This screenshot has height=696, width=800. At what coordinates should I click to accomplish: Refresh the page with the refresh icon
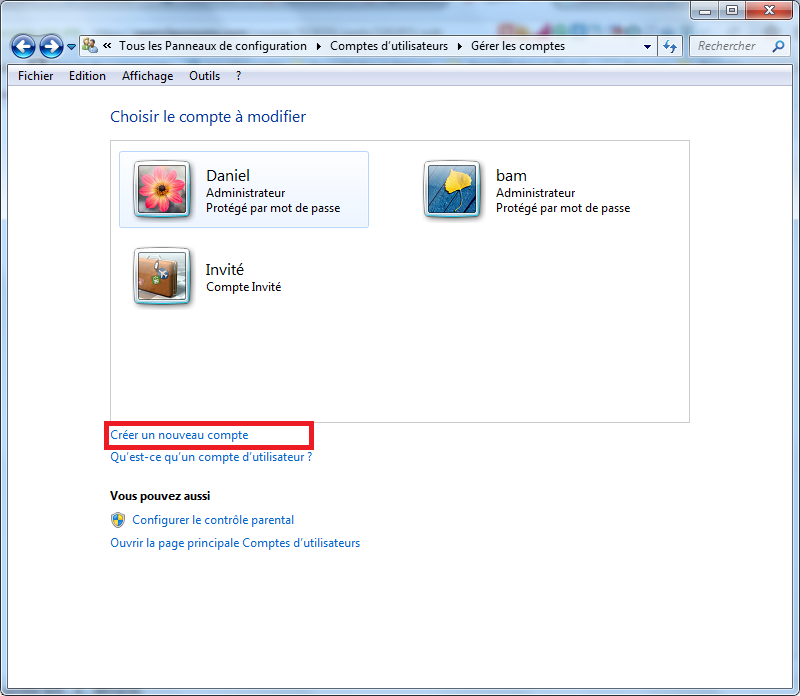[x=670, y=46]
